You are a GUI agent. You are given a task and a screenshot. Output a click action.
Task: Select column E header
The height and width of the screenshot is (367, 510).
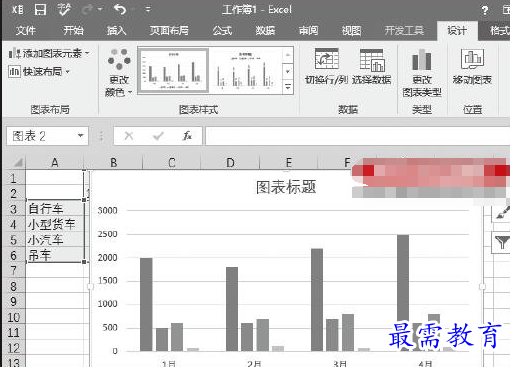click(x=289, y=163)
